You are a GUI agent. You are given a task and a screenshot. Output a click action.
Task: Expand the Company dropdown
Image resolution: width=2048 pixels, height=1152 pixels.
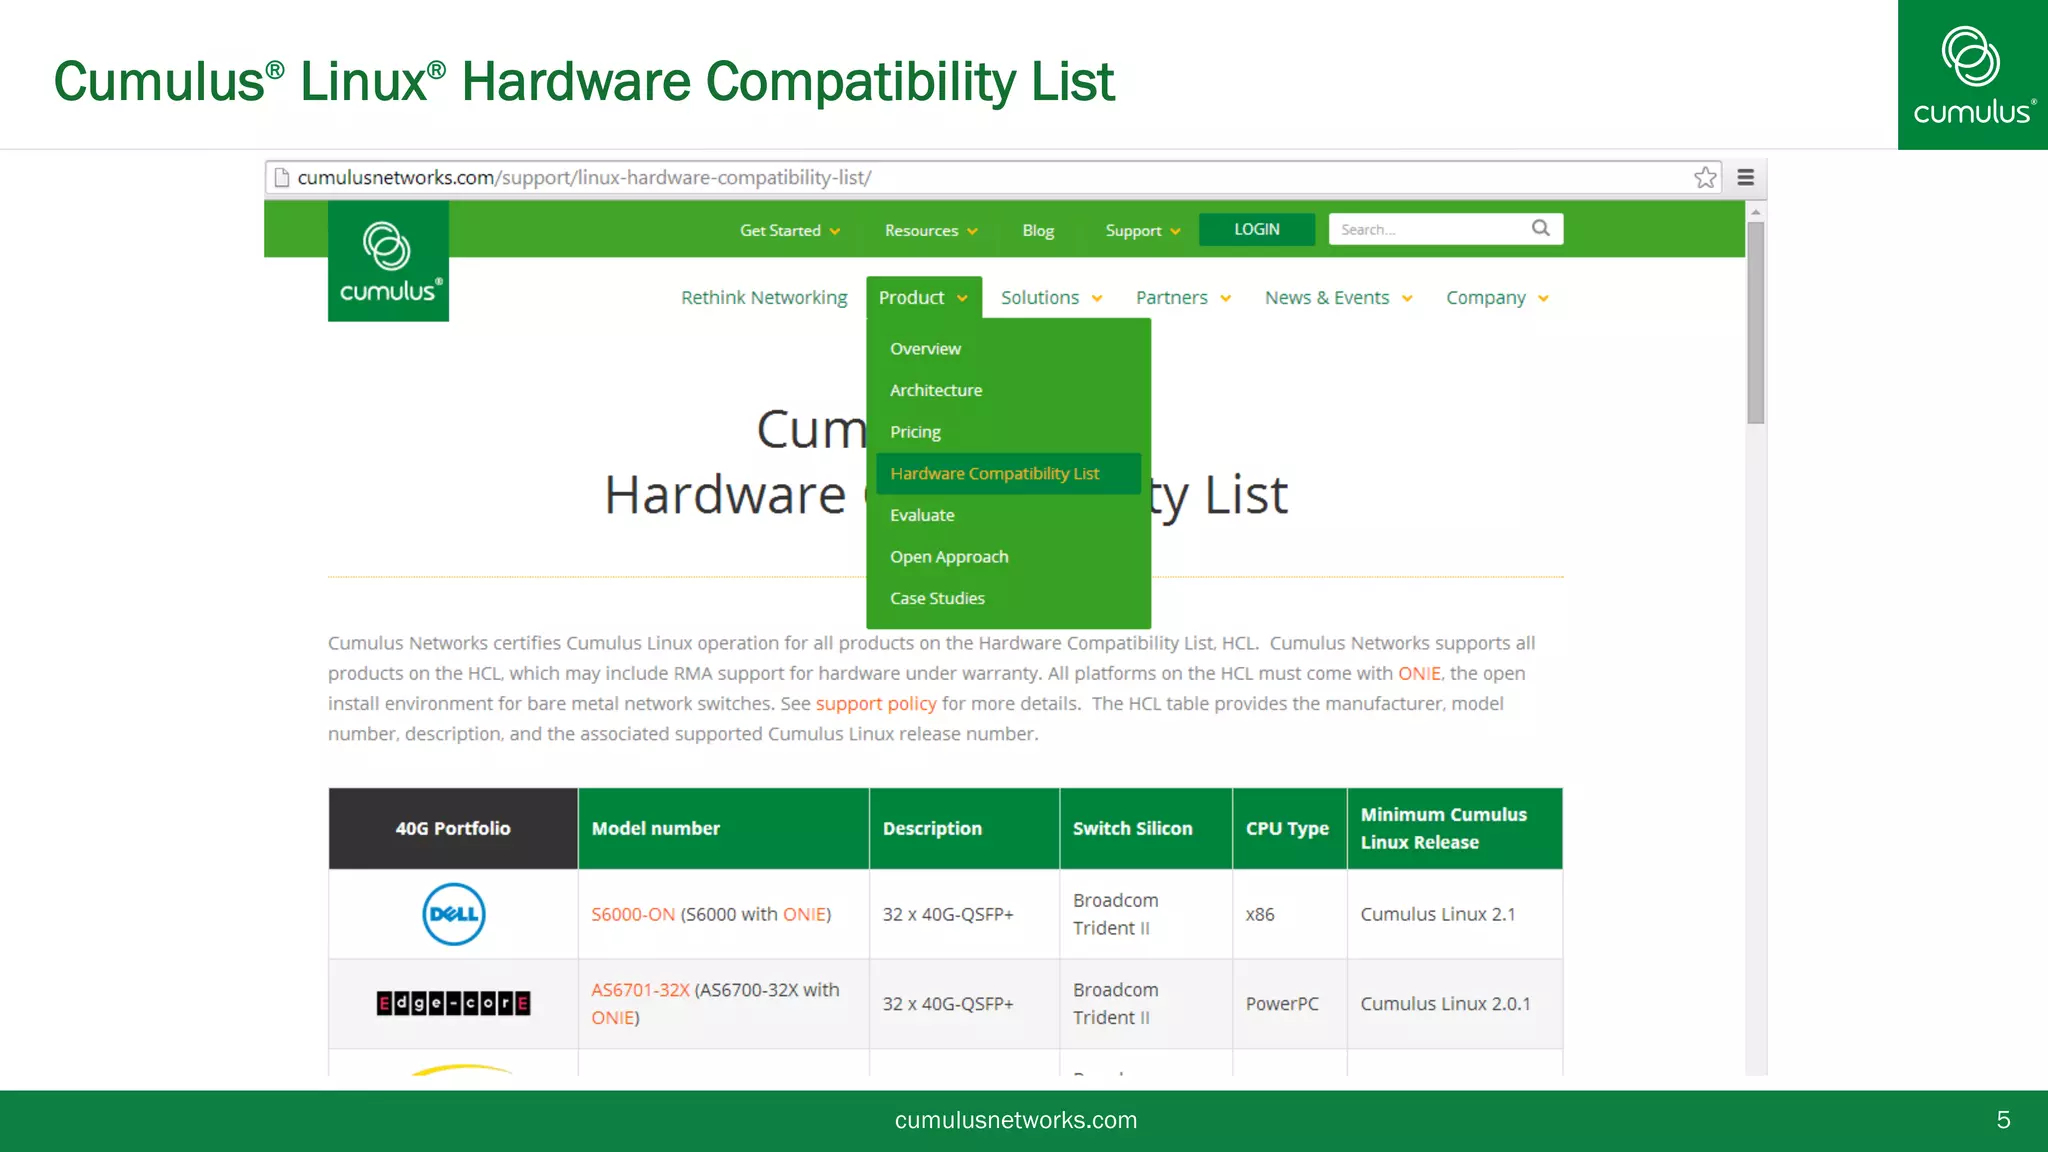pos(1497,298)
